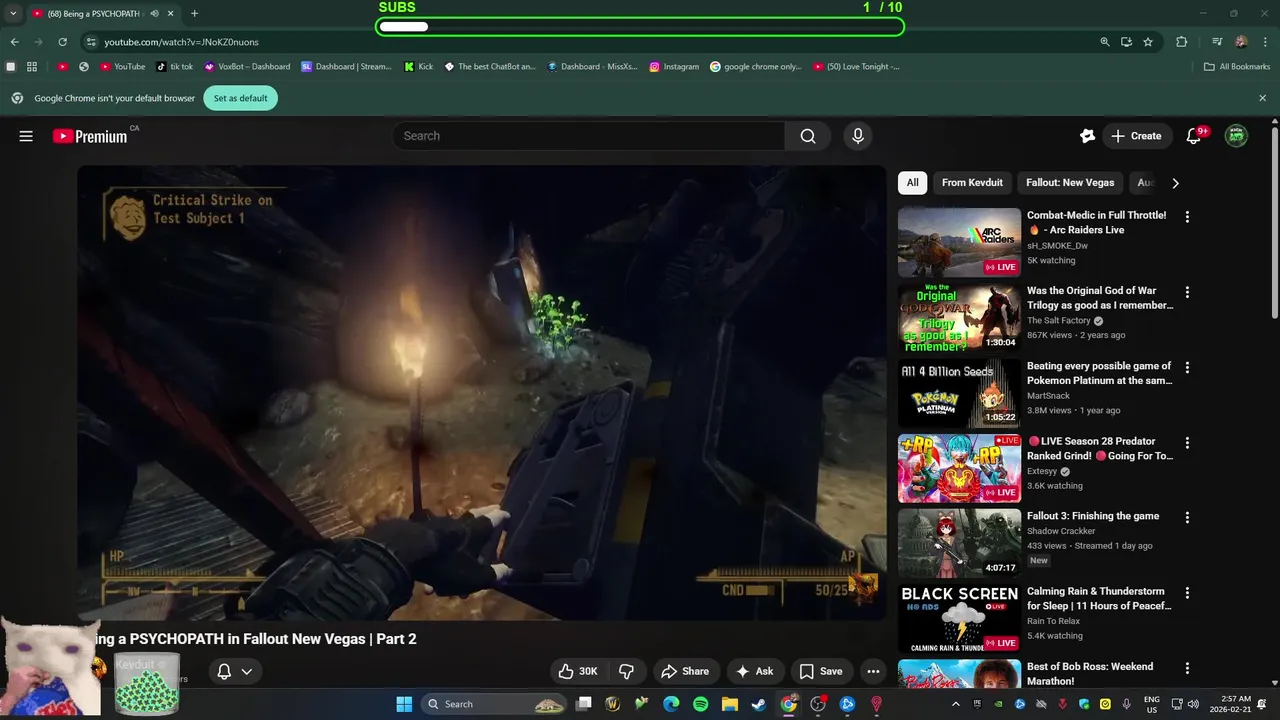Viewport: 1280px width, 720px height.
Task: Open options menu for Calming Rain video
Action: (x=1187, y=593)
